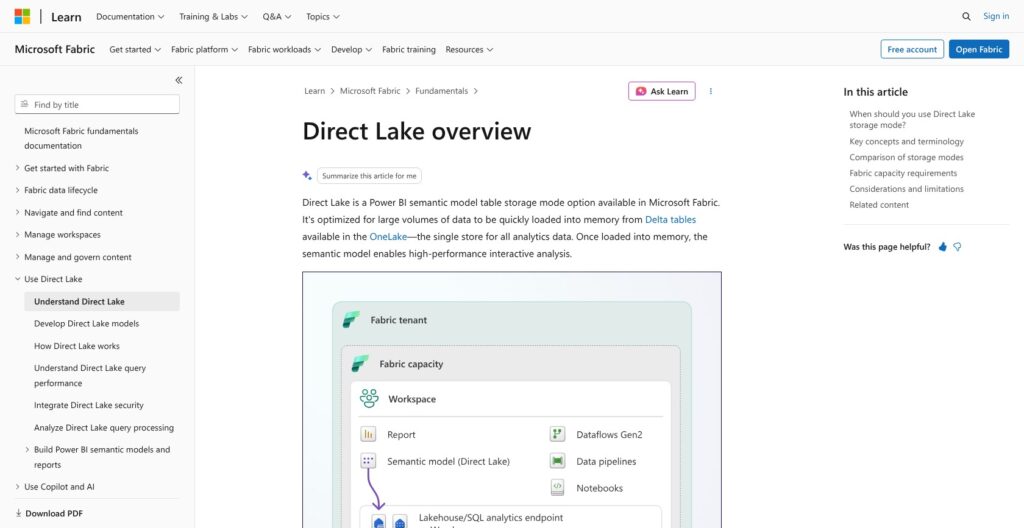Collapse the Use Direct Lake node
Image resolution: width=1024 pixels, height=528 pixels.
tap(18, 279)
